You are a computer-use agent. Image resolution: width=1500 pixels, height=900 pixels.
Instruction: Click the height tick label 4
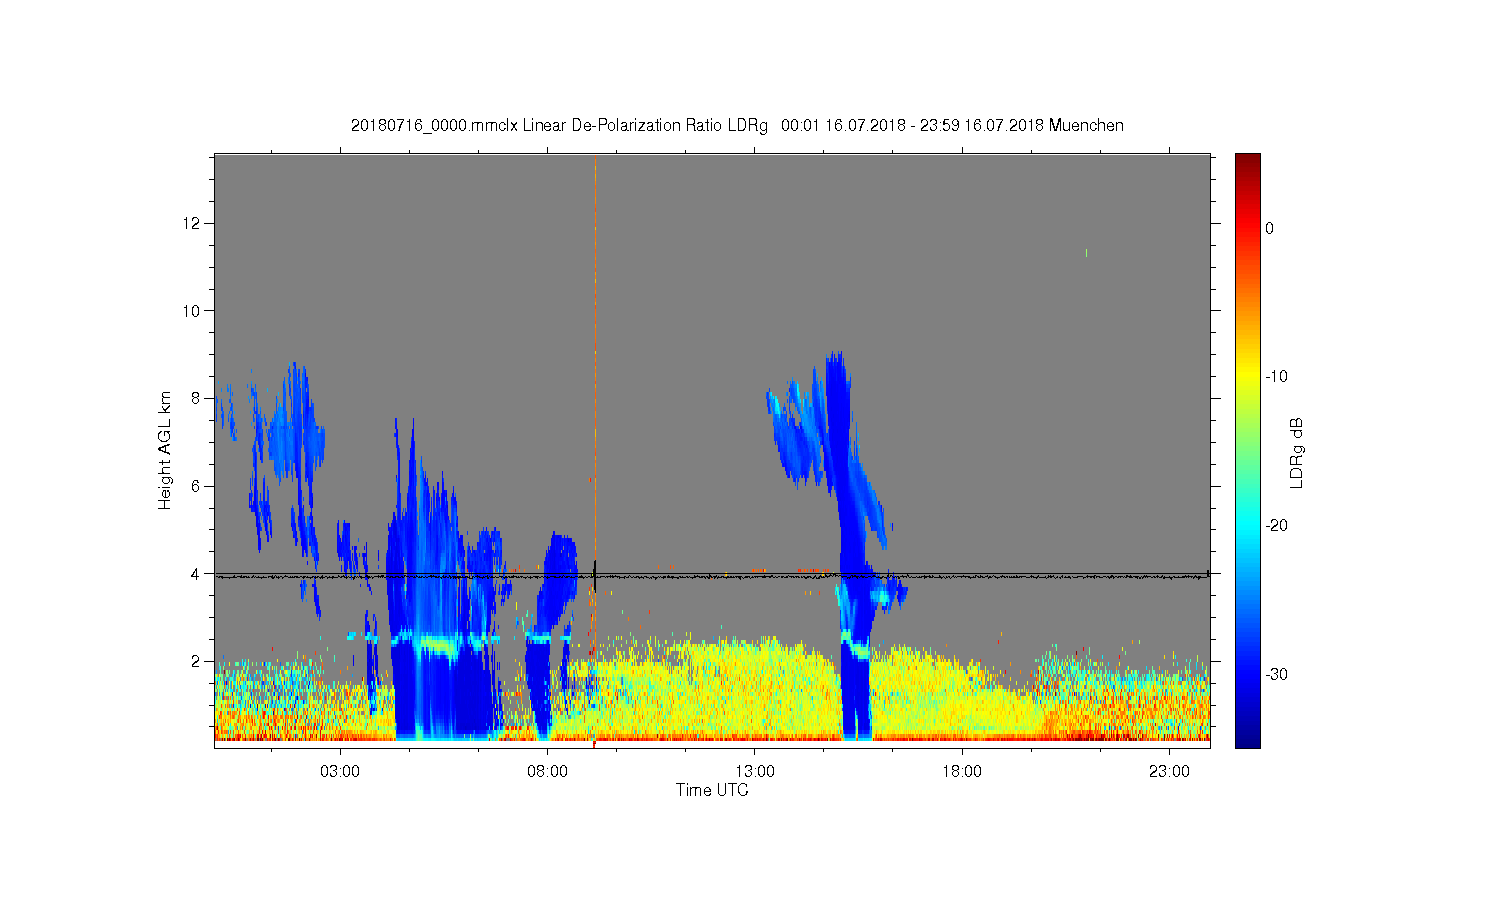pos(196,574)
